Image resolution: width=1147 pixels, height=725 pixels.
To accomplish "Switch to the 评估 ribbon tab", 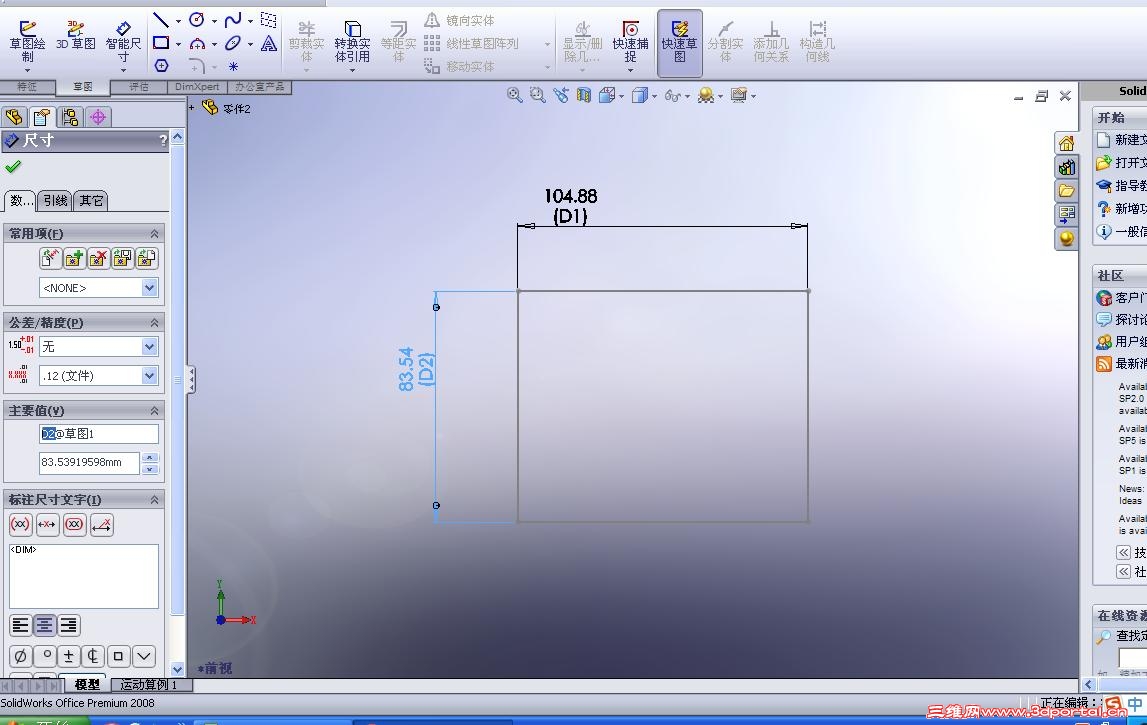I will [138, 86].
